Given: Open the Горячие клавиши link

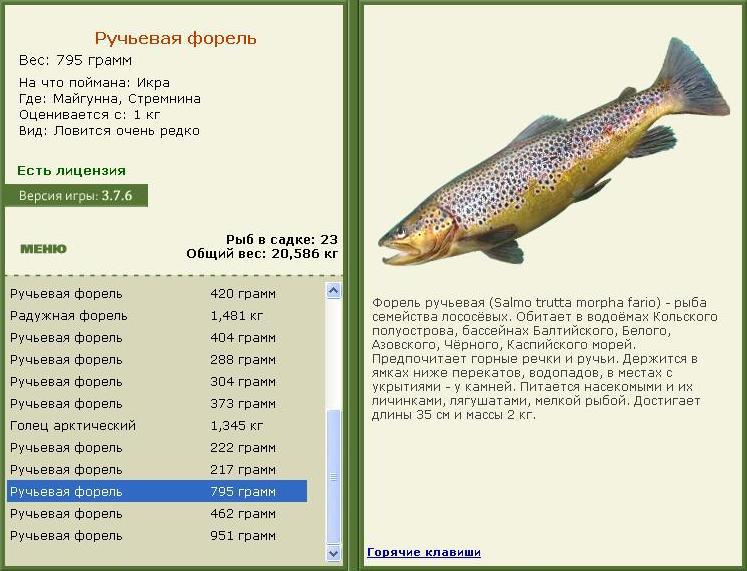Looking at the screenshot, I should (424, 552).
